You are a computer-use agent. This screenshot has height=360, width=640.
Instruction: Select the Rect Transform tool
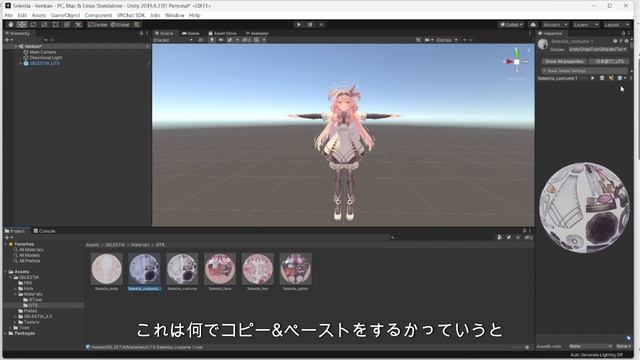coord(56,24)
